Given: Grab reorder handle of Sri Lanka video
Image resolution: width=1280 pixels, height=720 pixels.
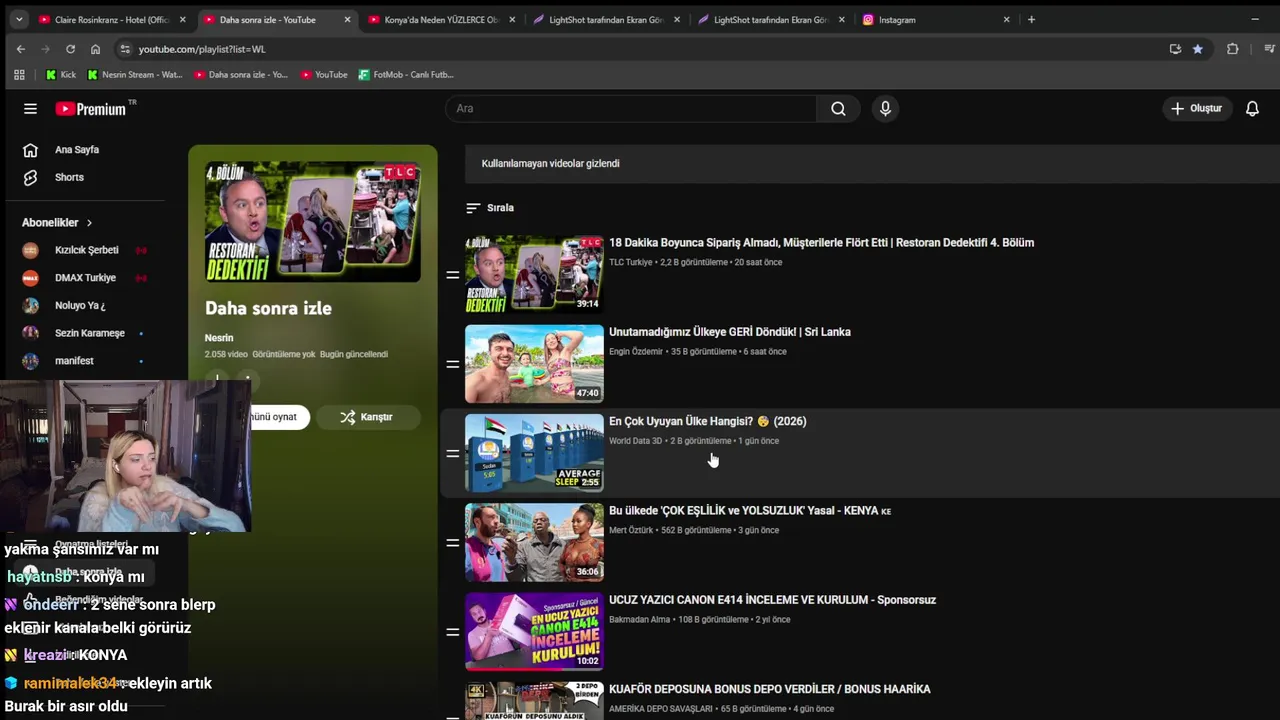Looking at the screenshot, I should 453,364.
